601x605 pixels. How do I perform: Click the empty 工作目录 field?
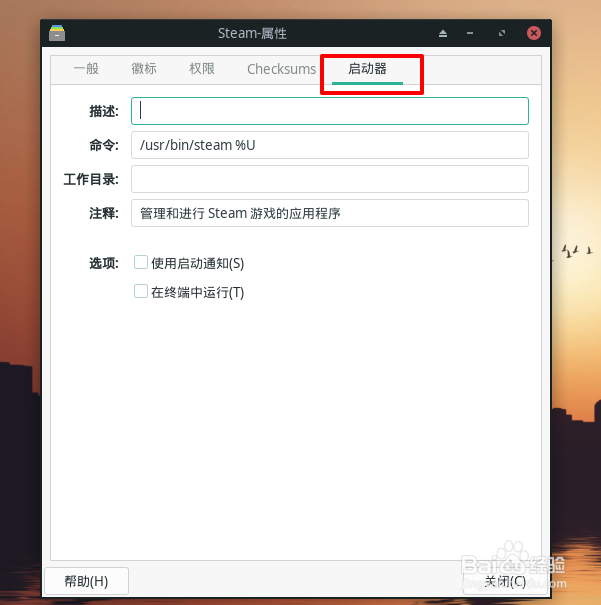click(x=330, y=179)
